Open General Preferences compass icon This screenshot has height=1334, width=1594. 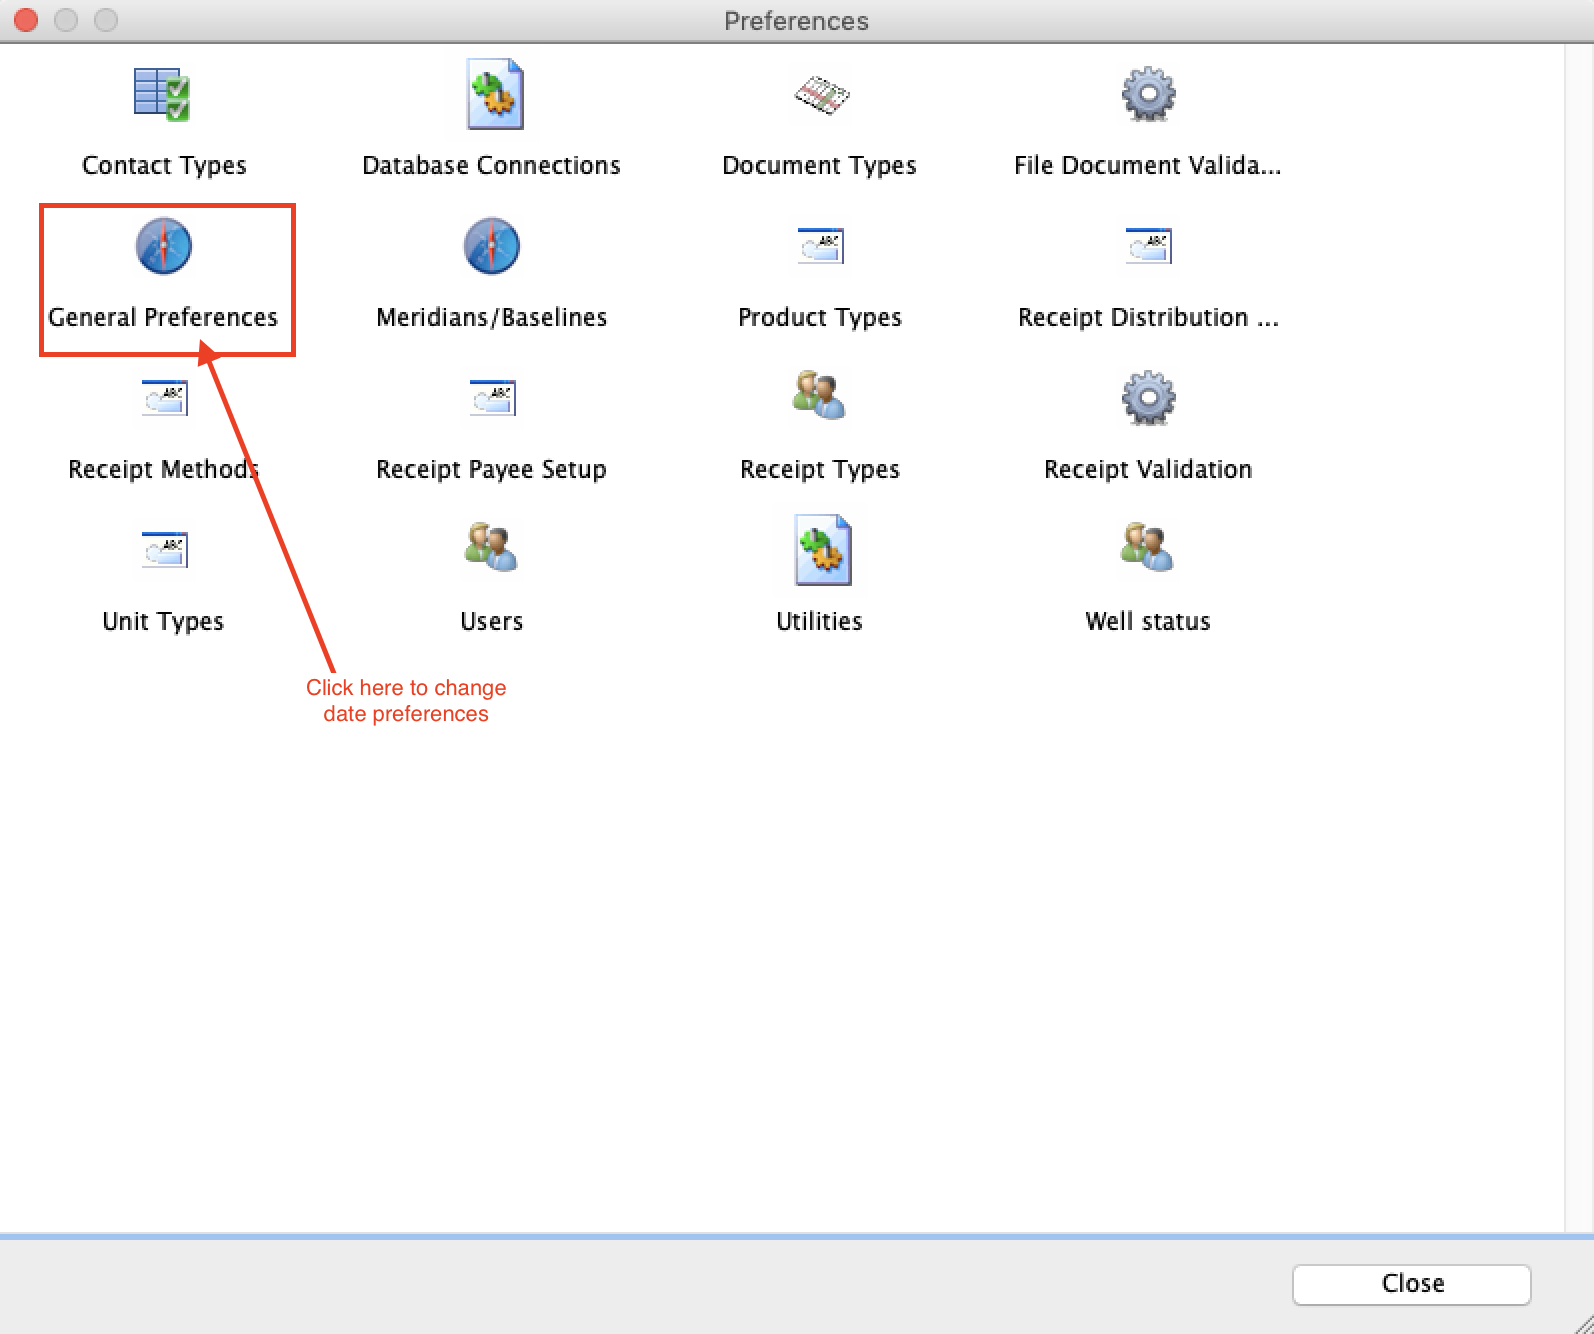(163, 246)
